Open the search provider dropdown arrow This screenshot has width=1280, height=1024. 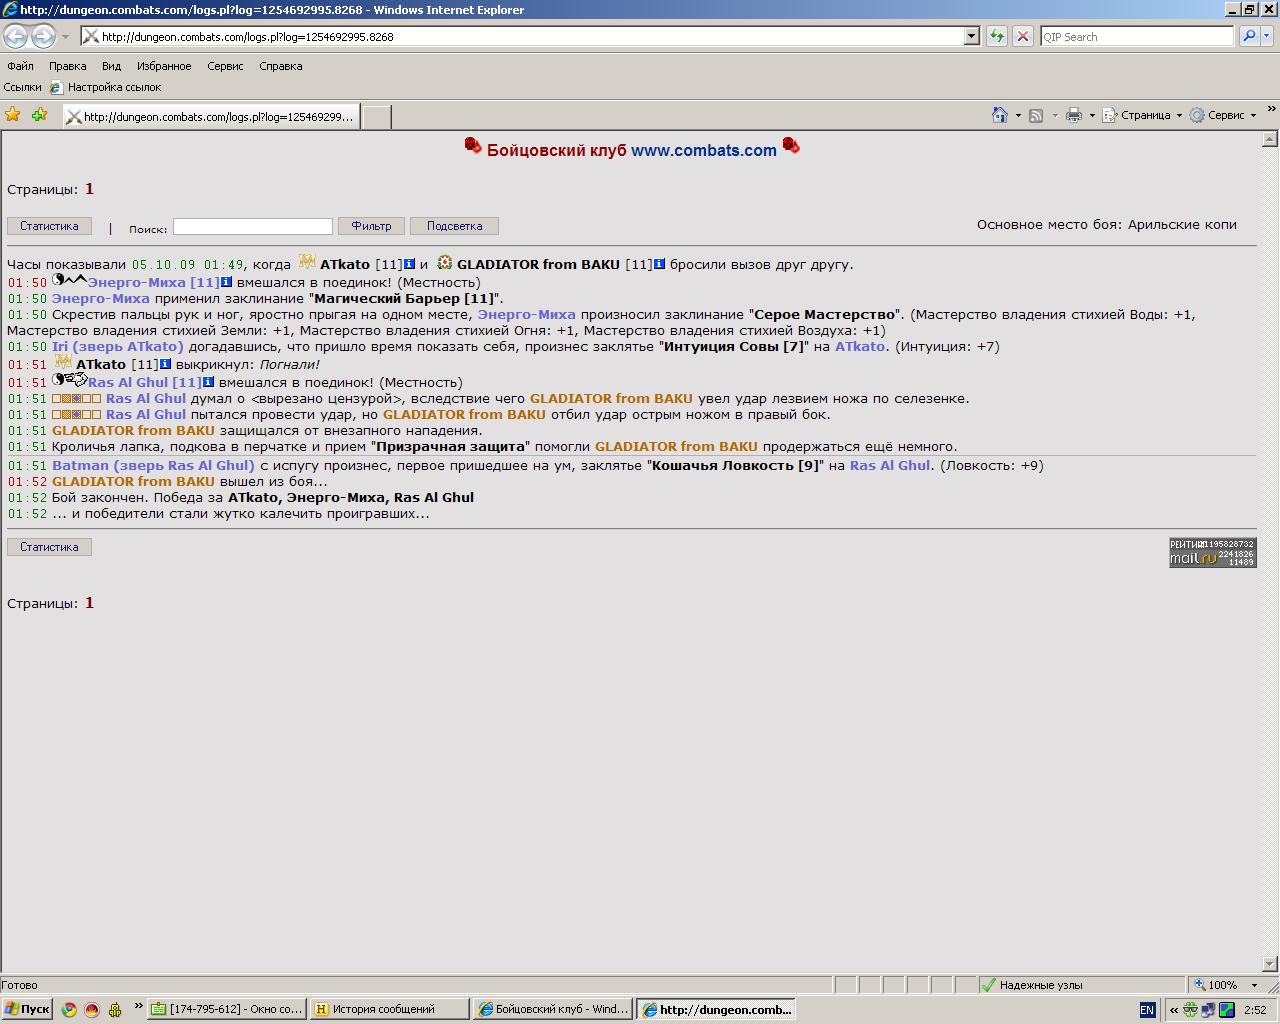tap(1266, 36)
